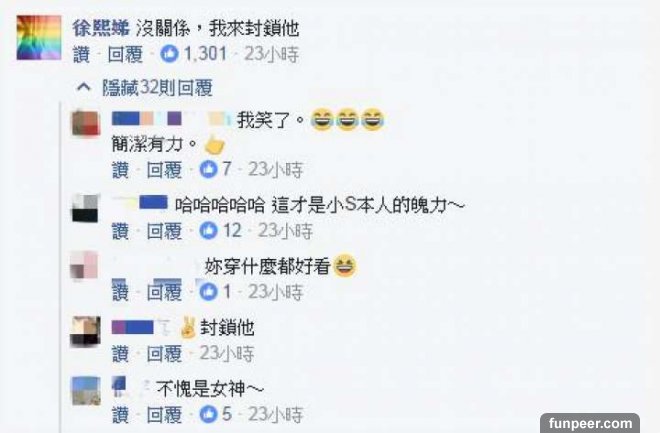Click 回覆 under the 不愧是女神 reply
Image resolution: width=660 pixels, height=433 pixels.
pyautogui.click(x=164, y=415)
